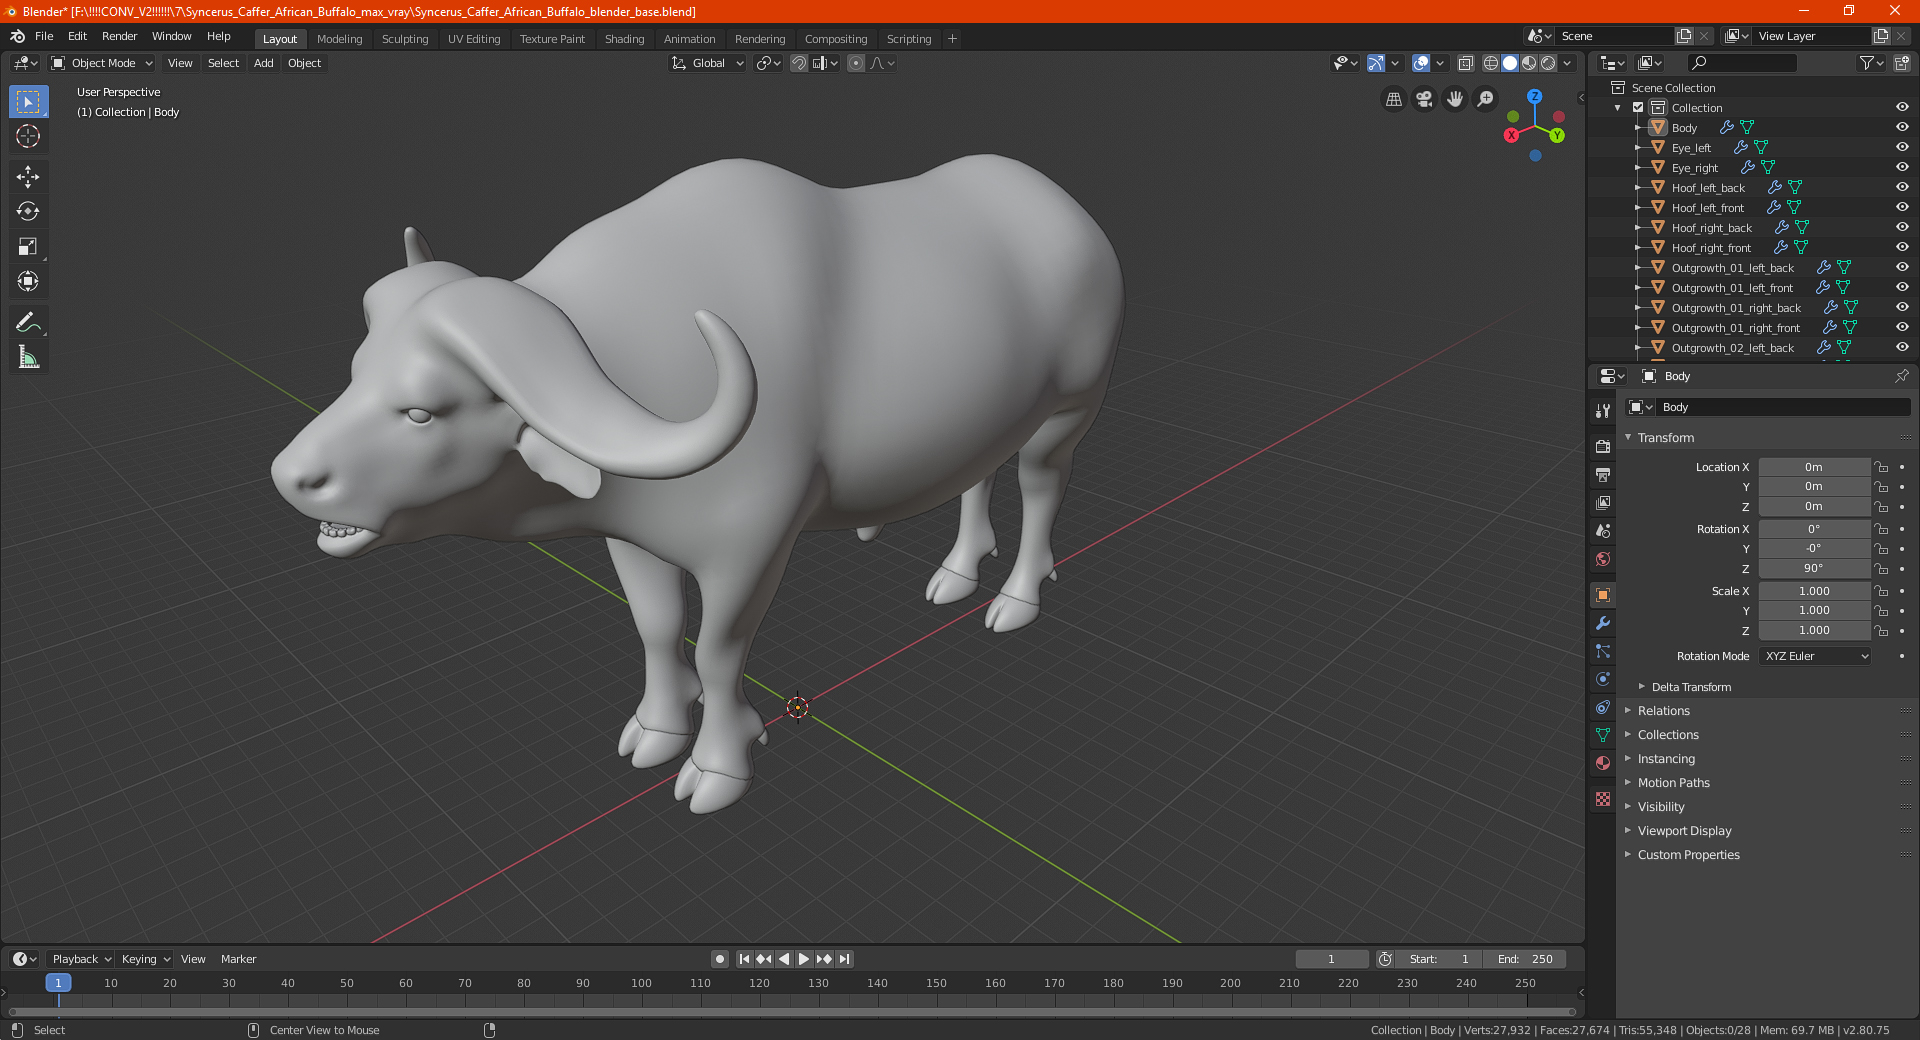Switch to the Sculpting workspace tab
Viewport: 1920px width, 1040px height.
click(x=405, y=39)
